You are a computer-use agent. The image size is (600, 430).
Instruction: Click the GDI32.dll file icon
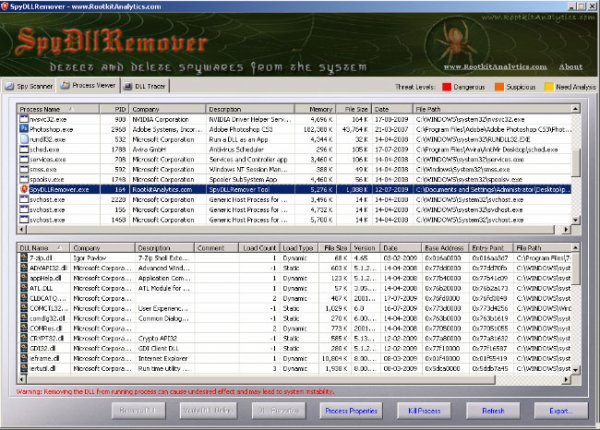pyautogui.click(x=24, y=348)
